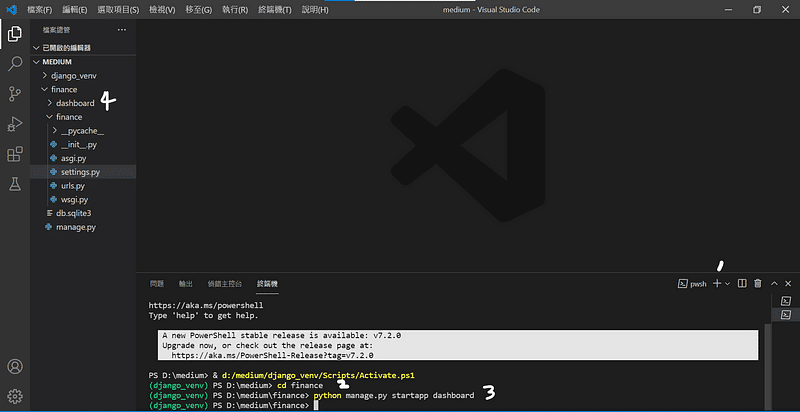Open the Search view icon
Image resolution: width=800 pixels, height=412 pixels.
coord(15,64)
